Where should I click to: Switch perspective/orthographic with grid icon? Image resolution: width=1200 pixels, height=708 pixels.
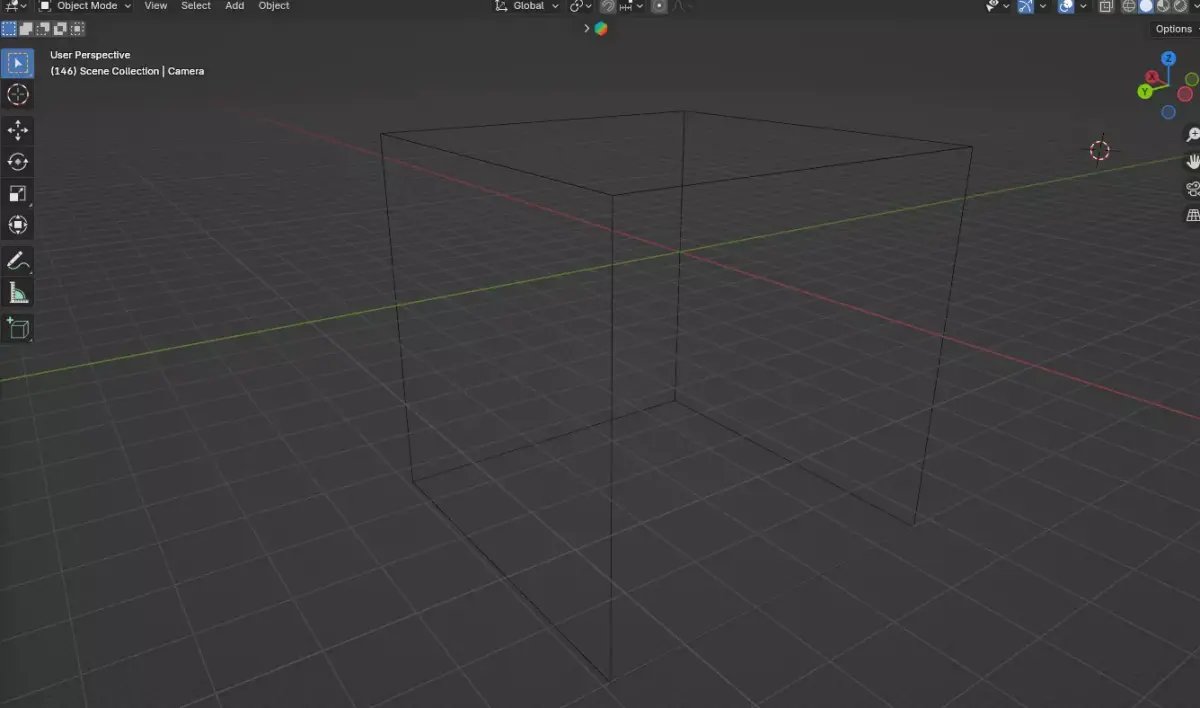coord(1192,215)
